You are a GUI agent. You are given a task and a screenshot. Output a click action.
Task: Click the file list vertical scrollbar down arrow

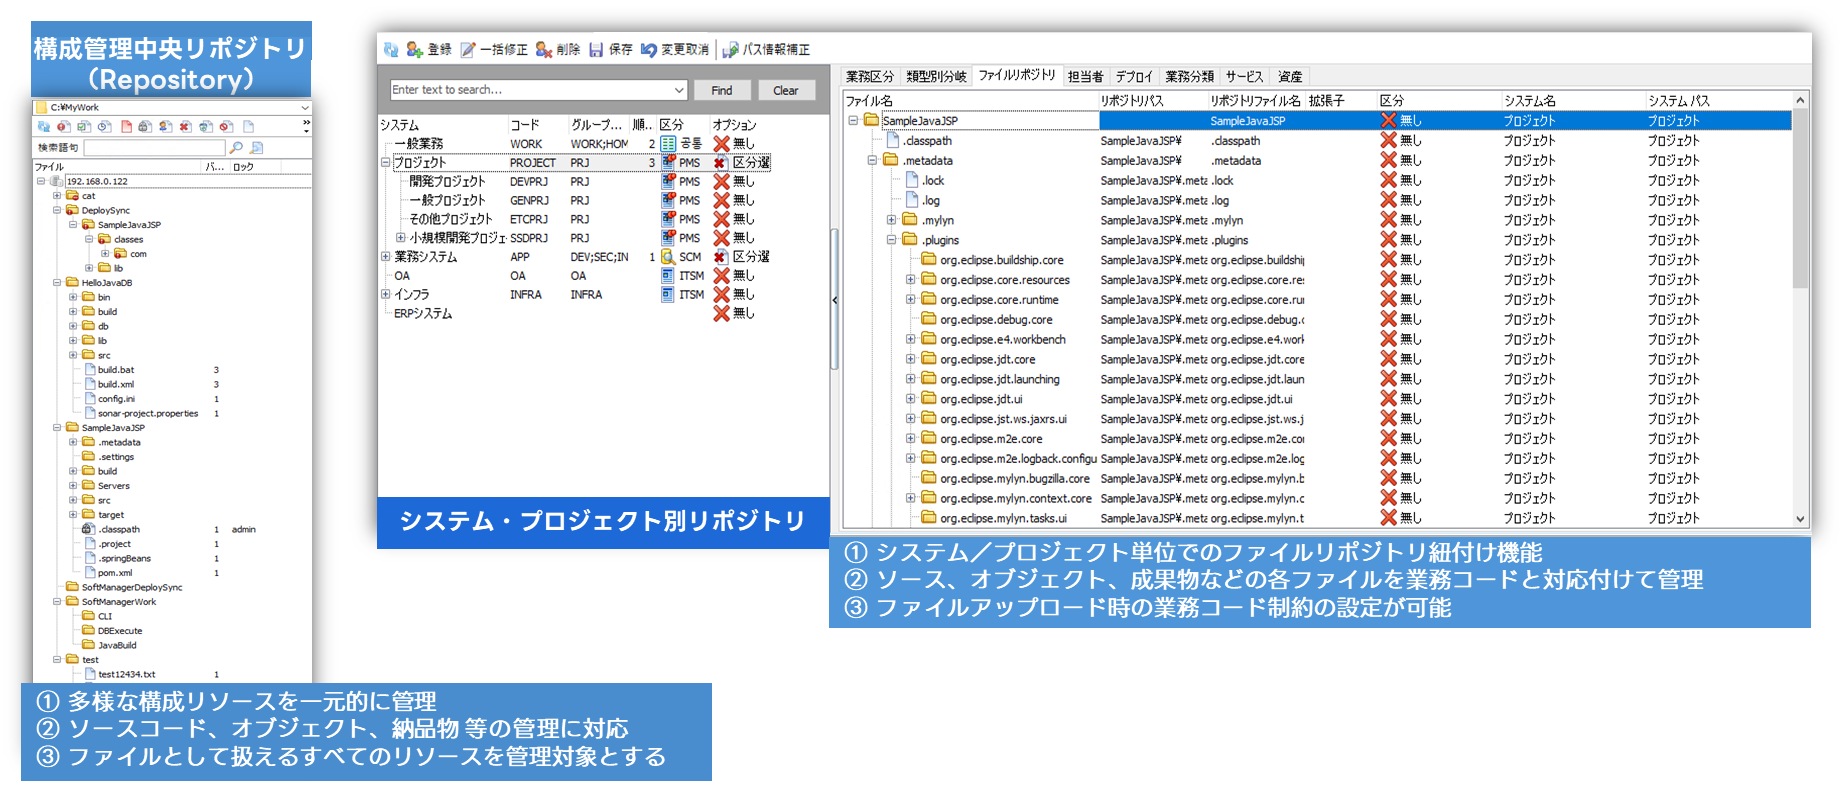tap(1800, 519)
